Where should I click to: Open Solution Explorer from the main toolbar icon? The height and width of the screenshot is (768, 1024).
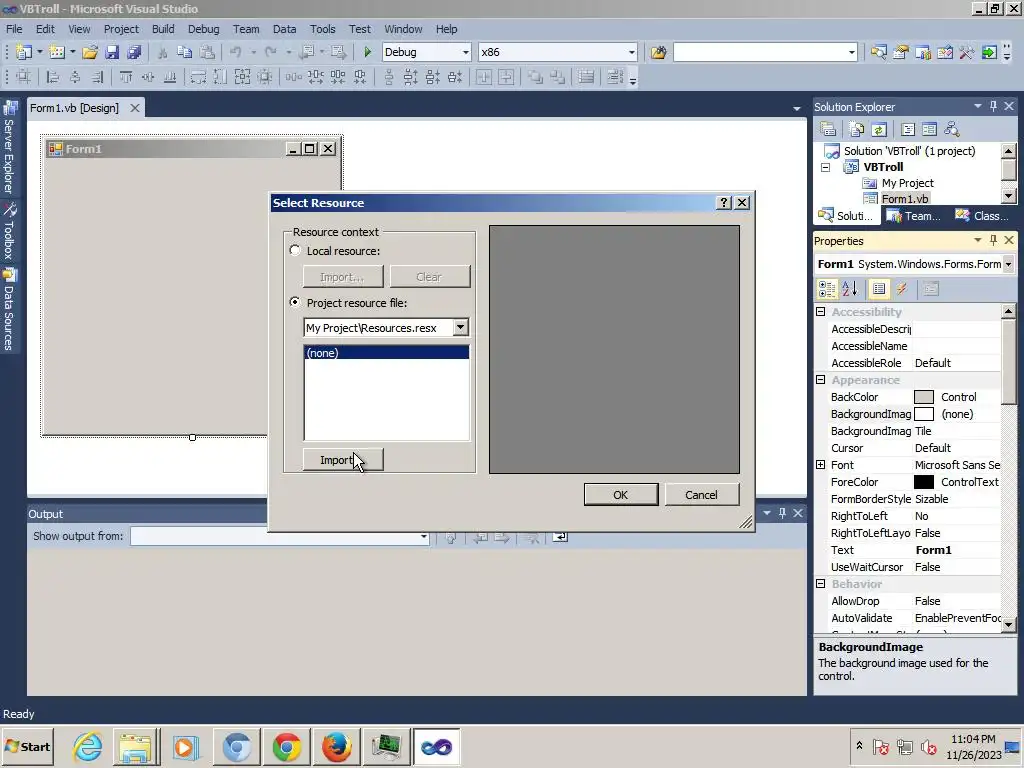[x=878, y=52]
